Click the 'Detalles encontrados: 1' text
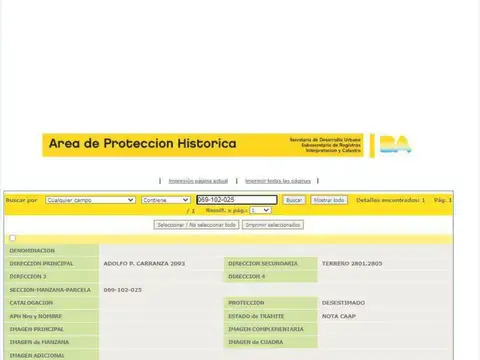480x360 pixels. pyautogui.click(x=390, y=200)
